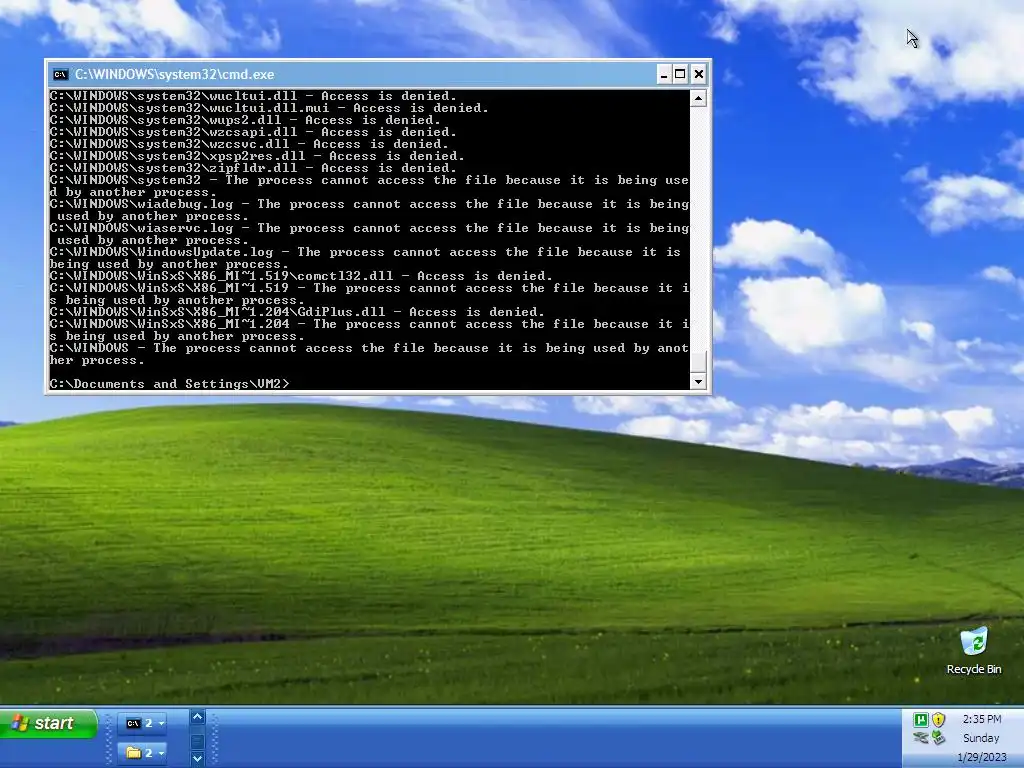Click the 2:35 PM system clock
Viewport: 1024px width, 768px height.
[982, 719]
